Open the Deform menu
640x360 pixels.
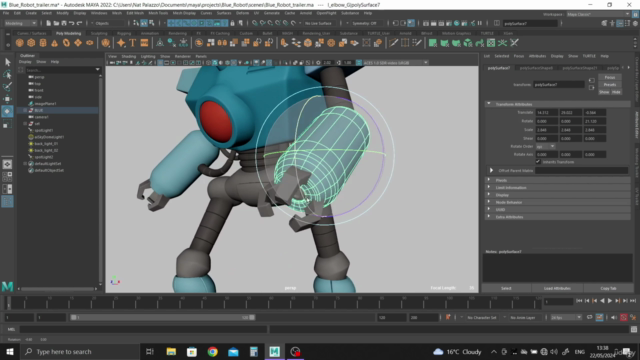tap(242, 13)
